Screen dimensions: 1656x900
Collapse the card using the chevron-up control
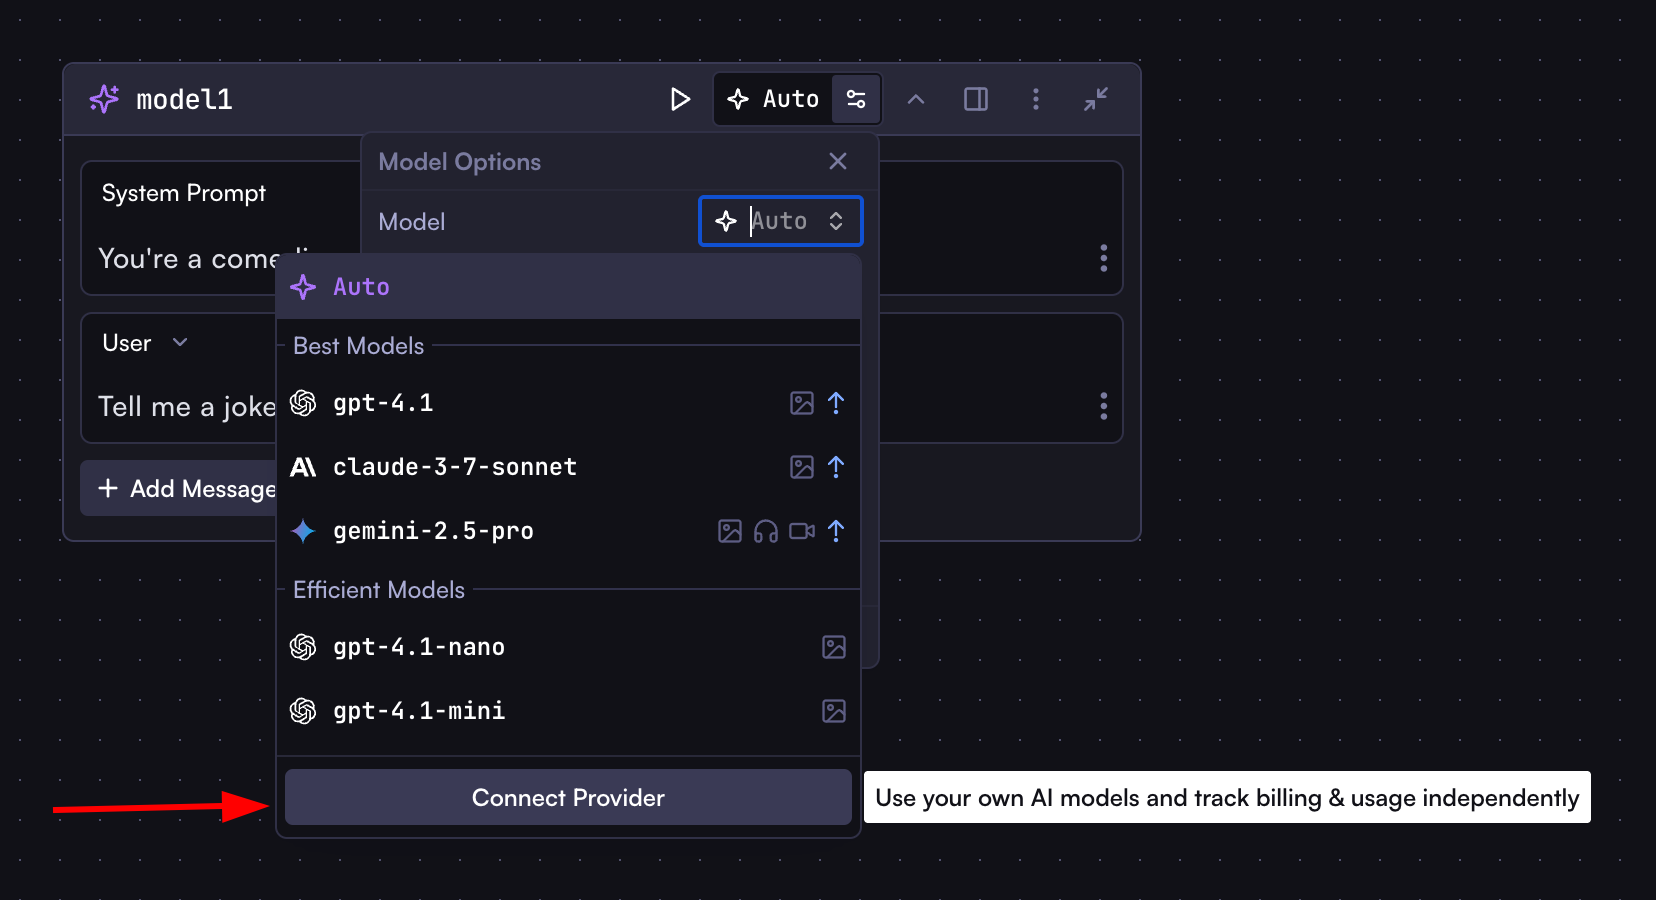(x=916, y=99)
